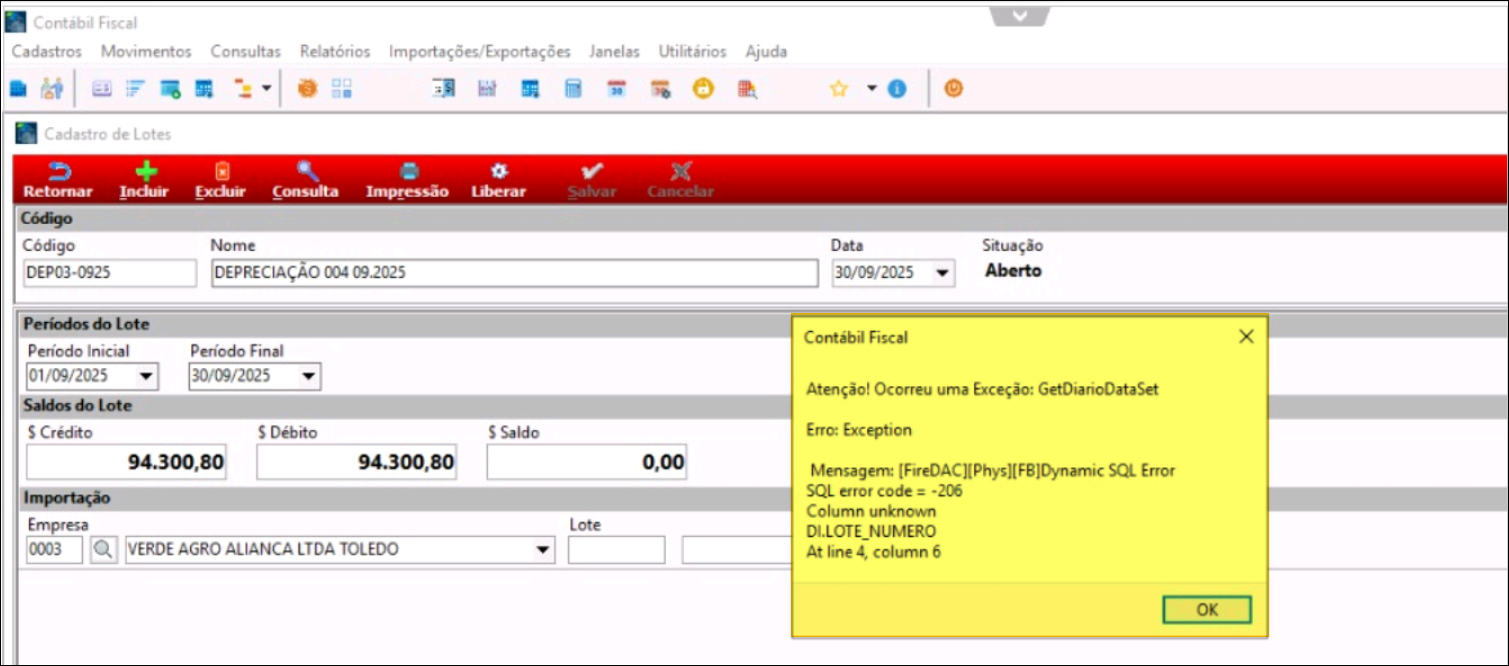Close the Contábil Fiscal error dialog
Screen dimensions: 1509x666
[x=1246, y=337]
